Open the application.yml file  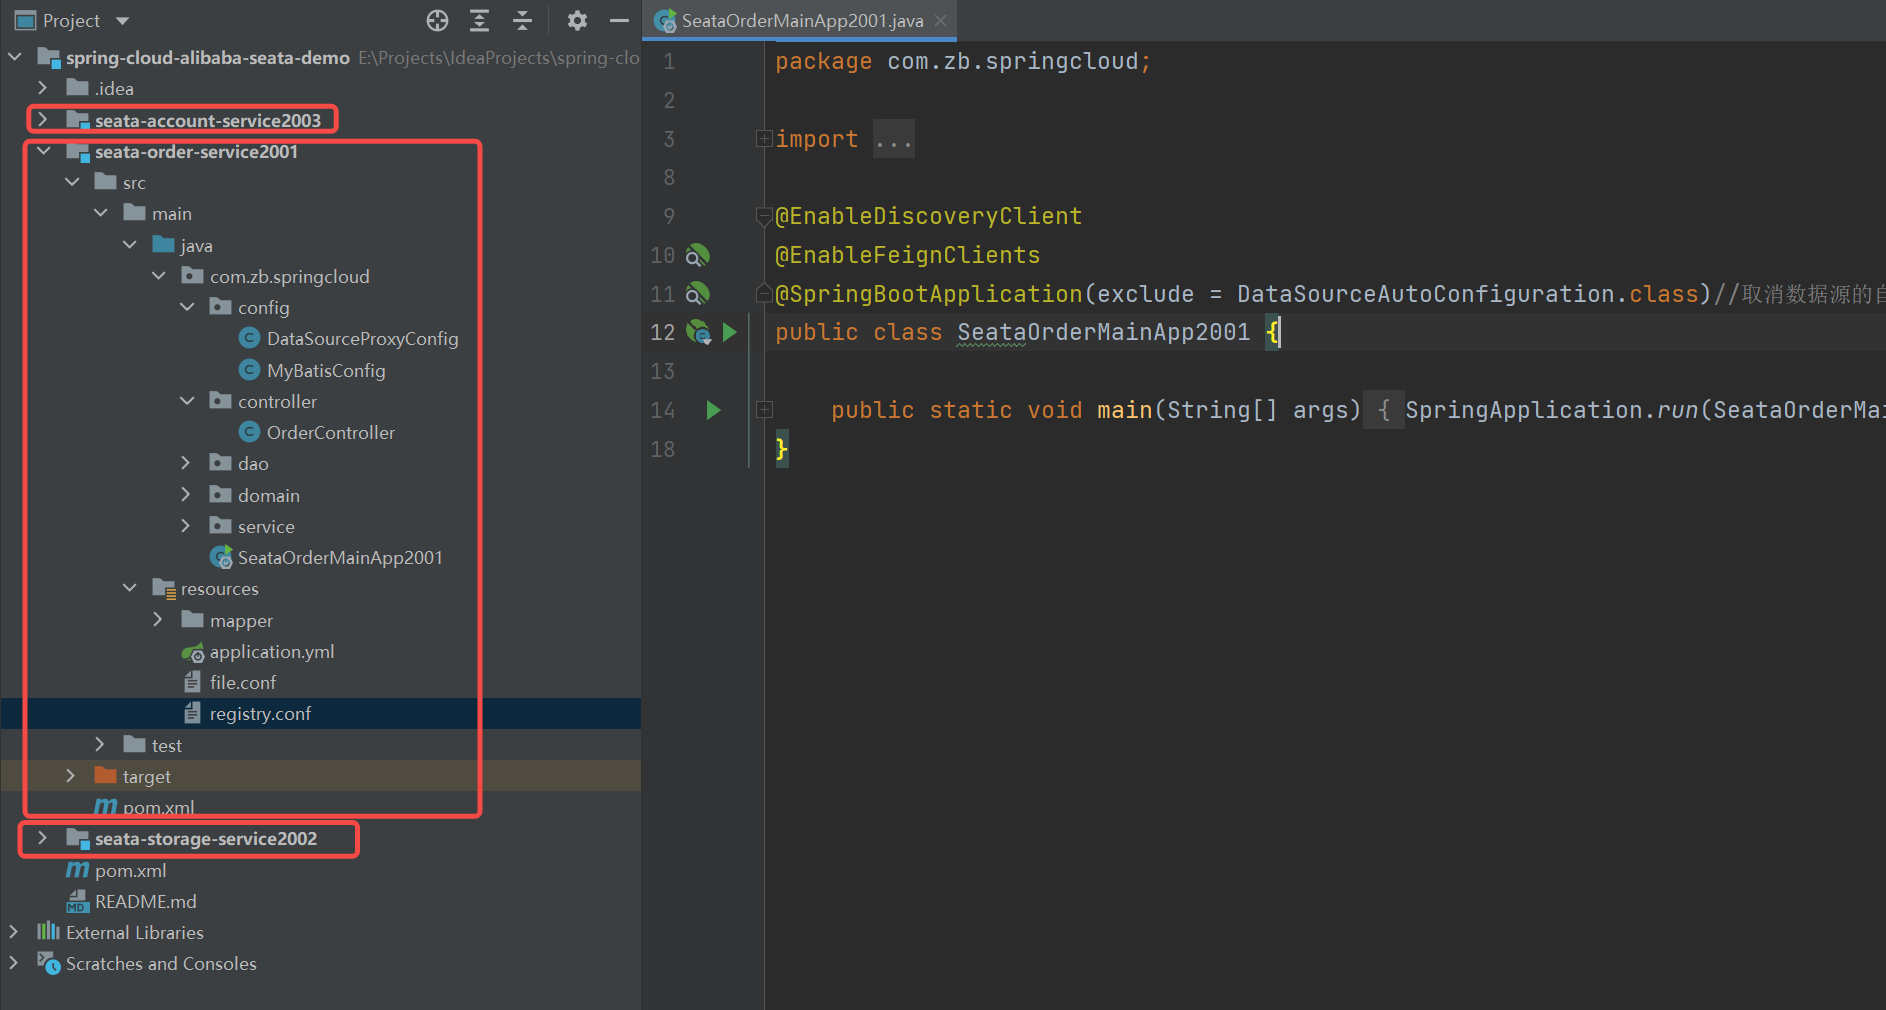click(271, 651)
